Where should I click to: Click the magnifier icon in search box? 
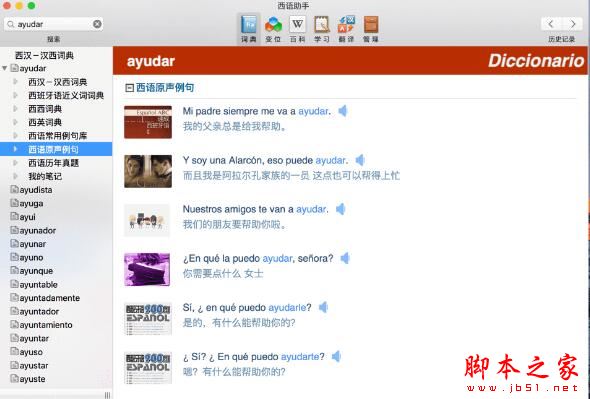point(11,24)
